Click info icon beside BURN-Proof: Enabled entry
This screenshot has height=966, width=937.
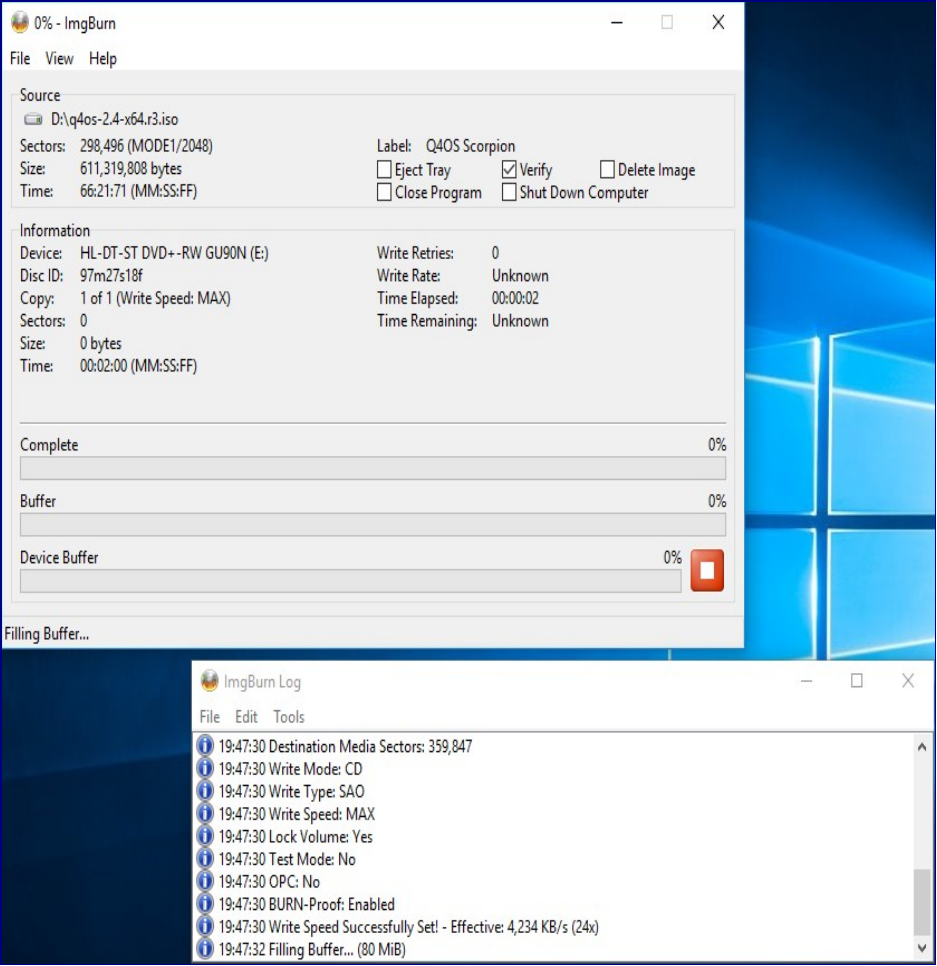click(x=206, y=904)
